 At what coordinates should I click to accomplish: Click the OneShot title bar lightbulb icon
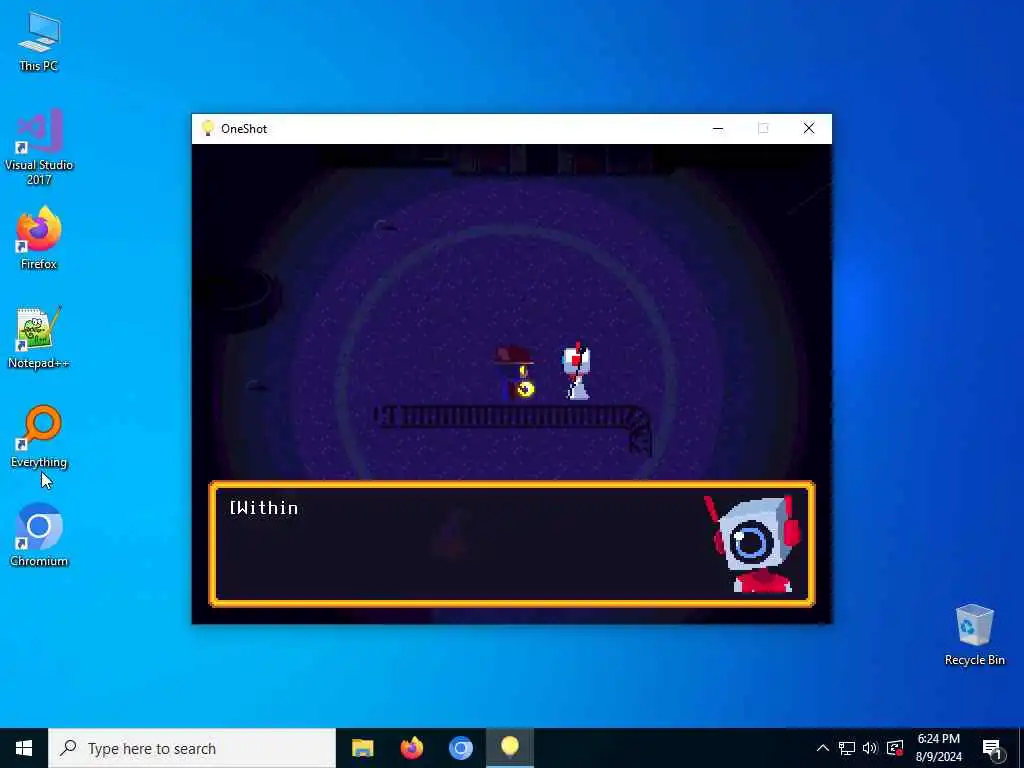[208, 128]
